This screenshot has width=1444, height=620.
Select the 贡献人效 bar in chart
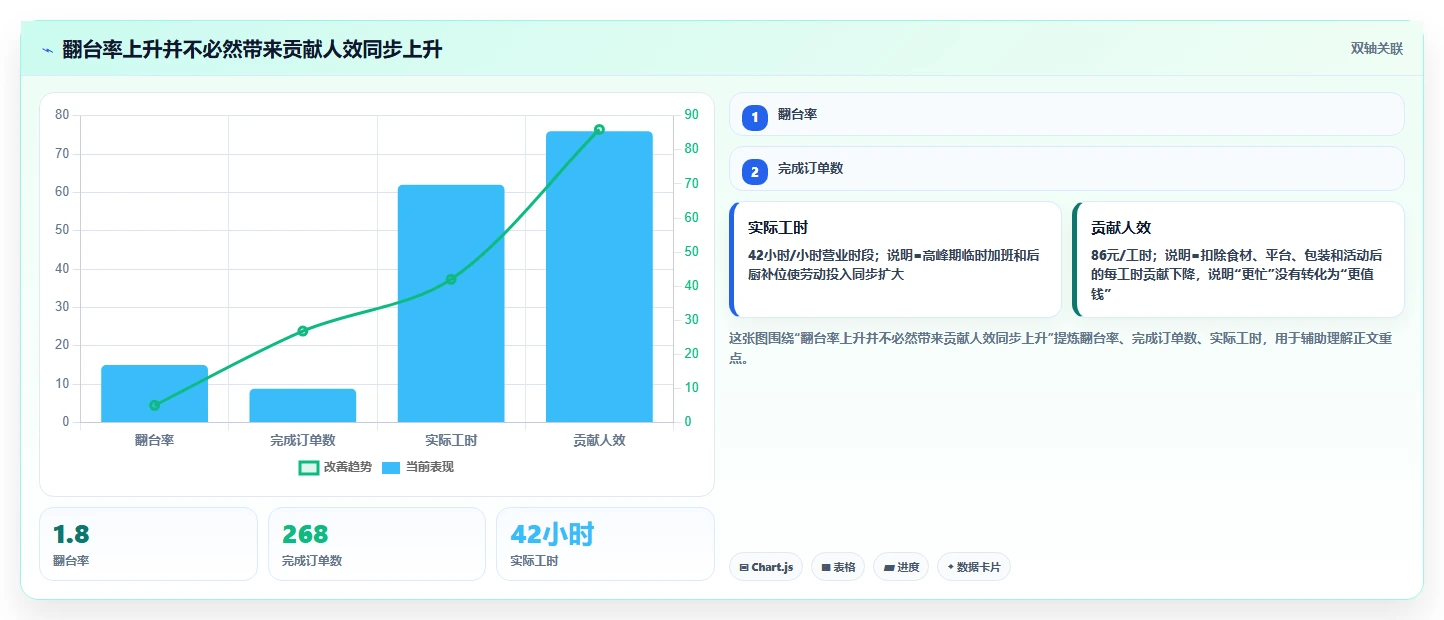pyautogui.click(x=599, y=277)
